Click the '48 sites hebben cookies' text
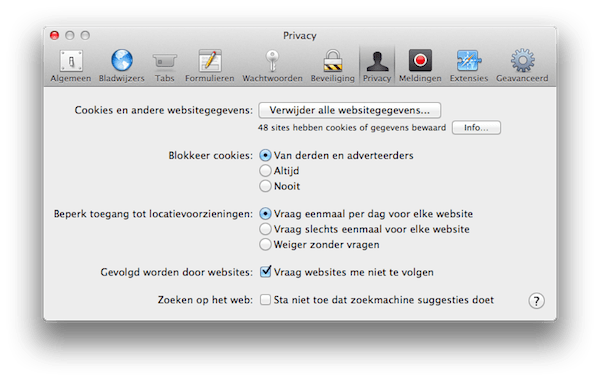This screenshot has width=600, height=381. [x=352, y=127]
